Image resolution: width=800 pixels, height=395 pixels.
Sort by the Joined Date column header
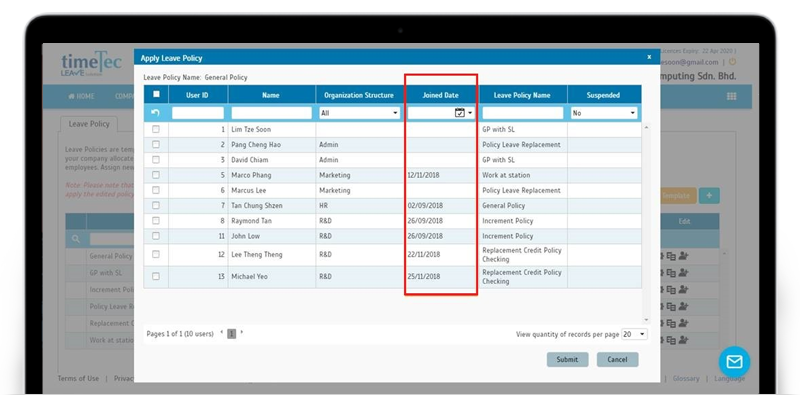[441, 95]
